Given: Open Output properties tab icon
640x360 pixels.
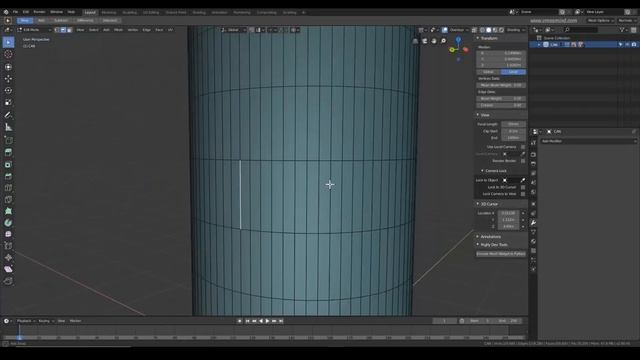Looking at the screenshot, I should tap(533, 164).
